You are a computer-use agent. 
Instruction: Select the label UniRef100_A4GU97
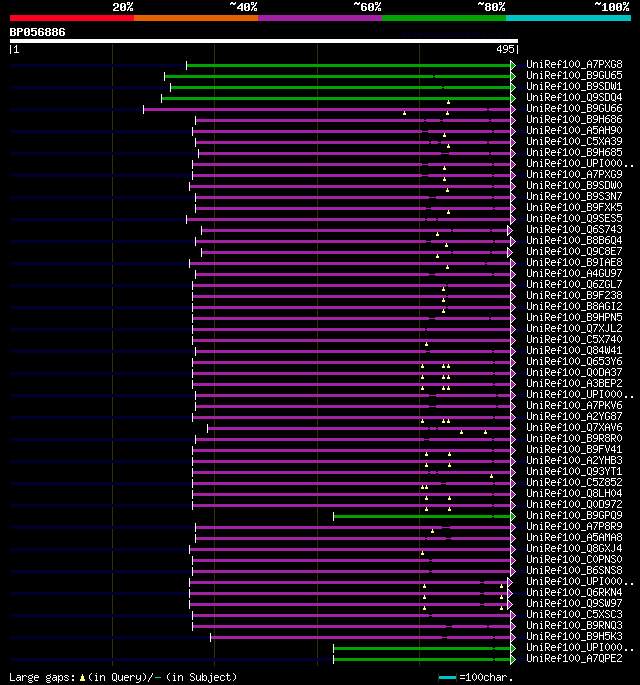click(574, 273)
